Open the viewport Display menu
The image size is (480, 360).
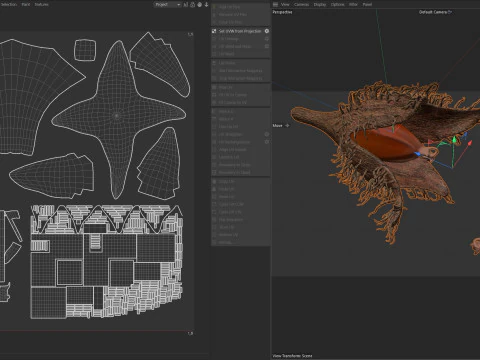pos(320,4)
